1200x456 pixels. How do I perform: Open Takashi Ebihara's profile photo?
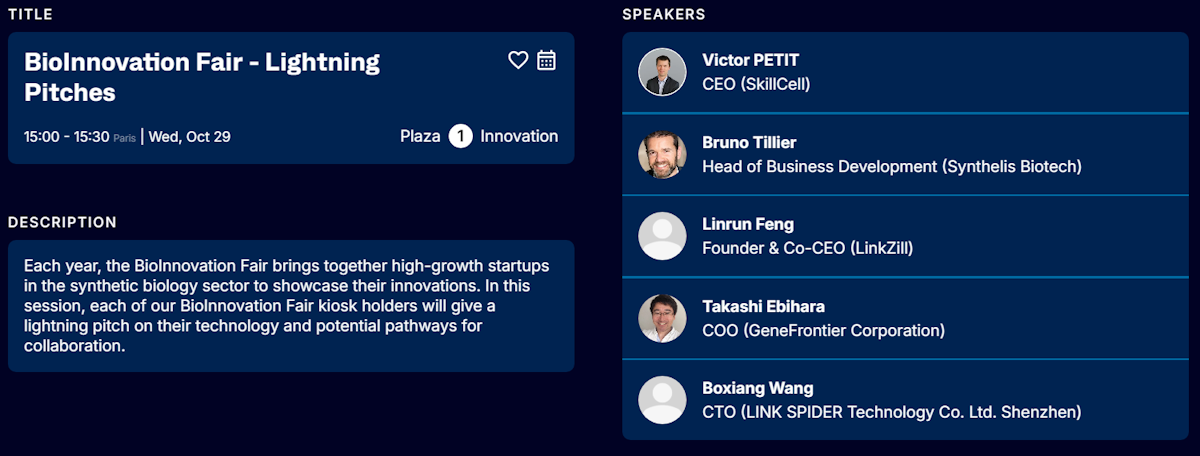(x=662, y=318)
